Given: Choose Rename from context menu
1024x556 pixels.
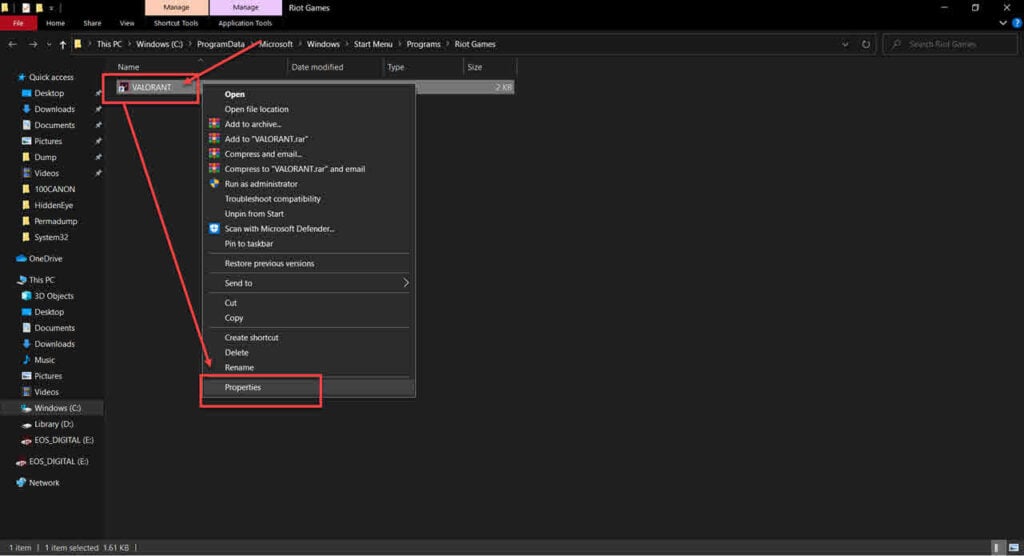Looking at the screenshot, I should 239,368.
